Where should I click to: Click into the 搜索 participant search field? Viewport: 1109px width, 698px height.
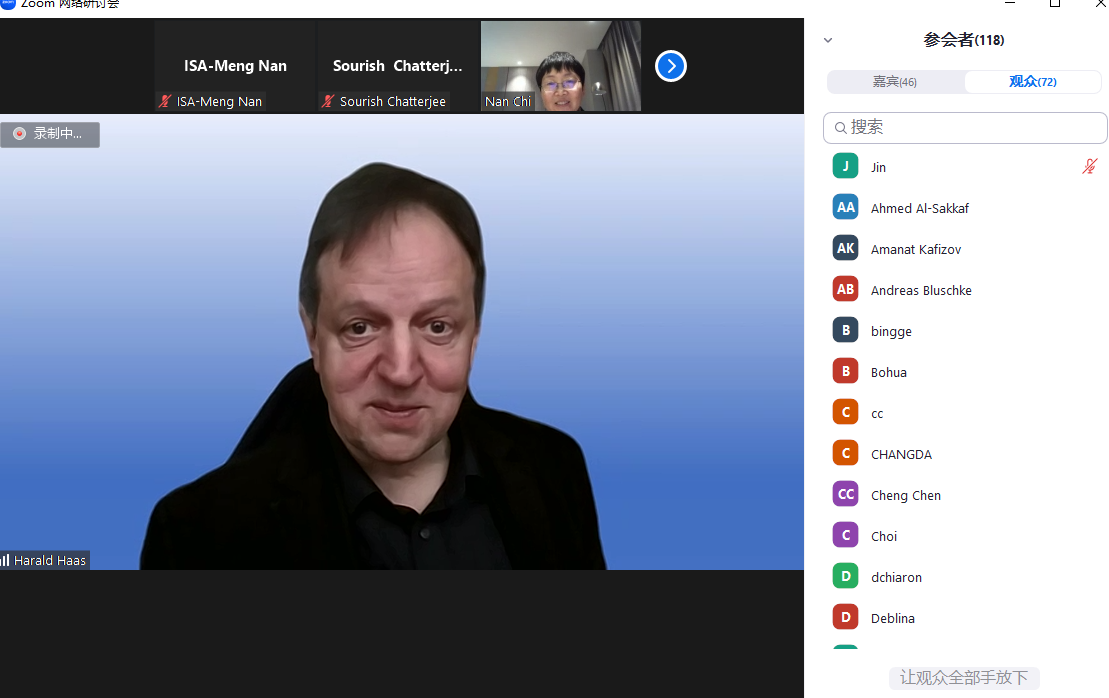pyautogui.click(x=970, y=128)
